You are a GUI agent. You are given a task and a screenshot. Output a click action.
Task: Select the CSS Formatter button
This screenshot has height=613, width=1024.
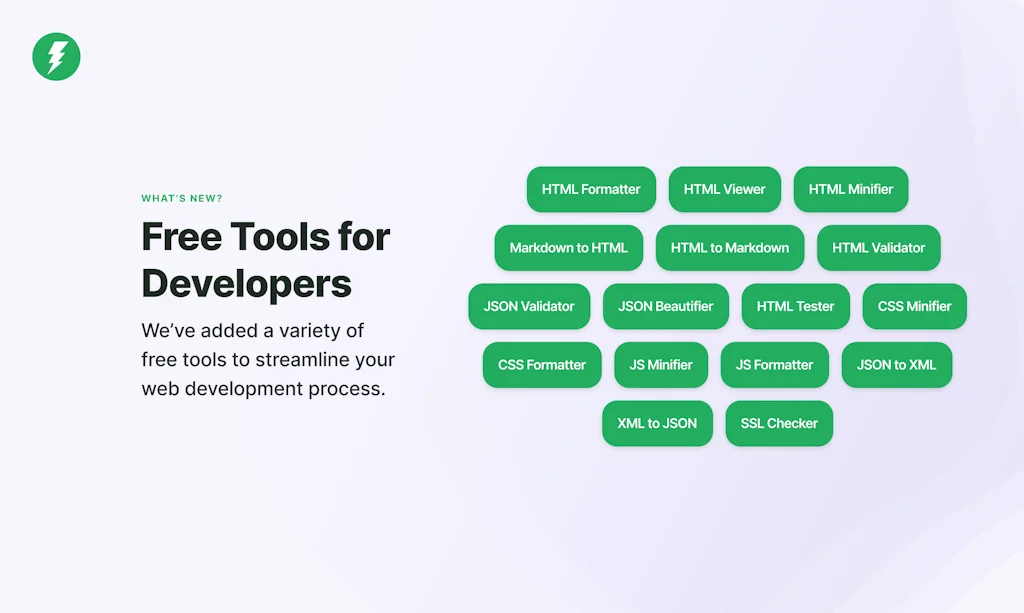click(542, 365)
